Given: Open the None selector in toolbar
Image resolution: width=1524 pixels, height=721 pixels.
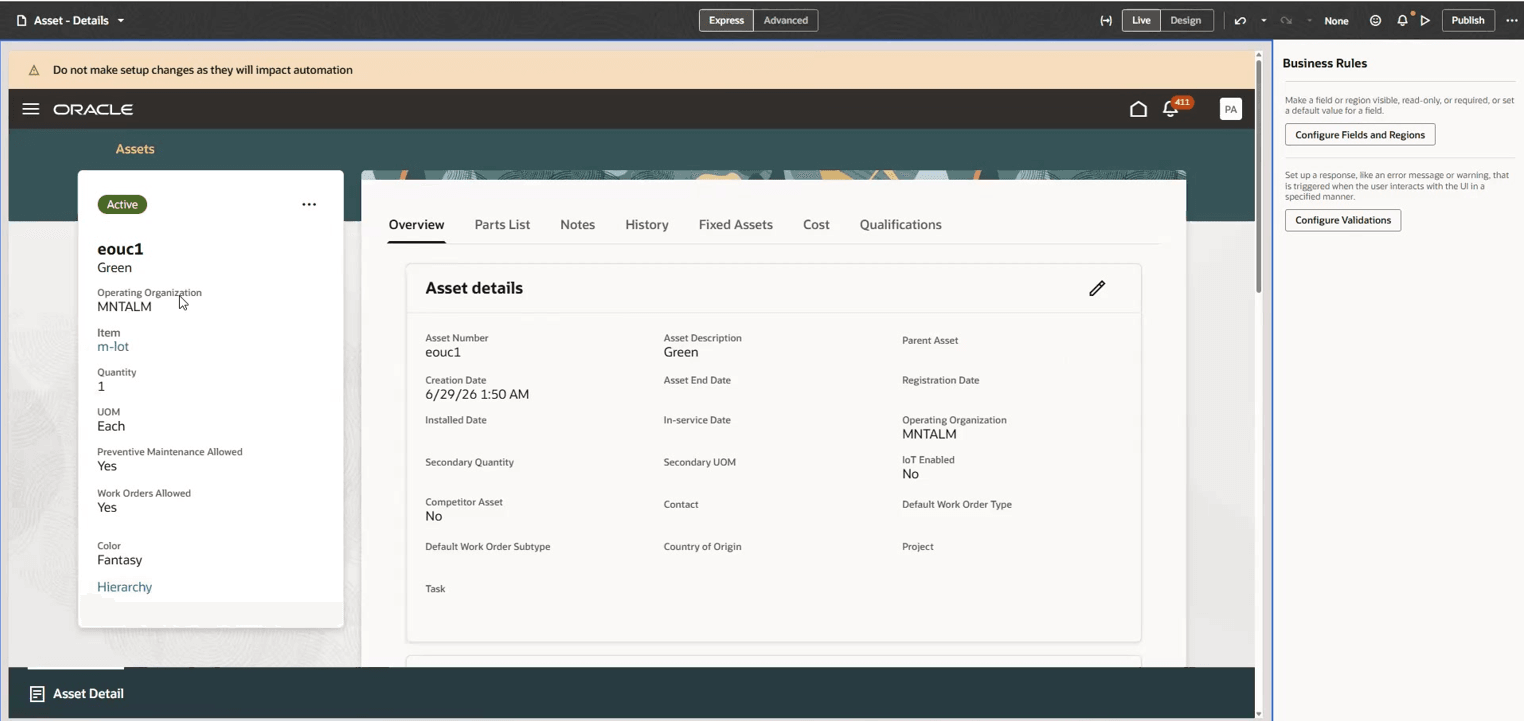Looking at the screenshot, I should click(1336, 20).
